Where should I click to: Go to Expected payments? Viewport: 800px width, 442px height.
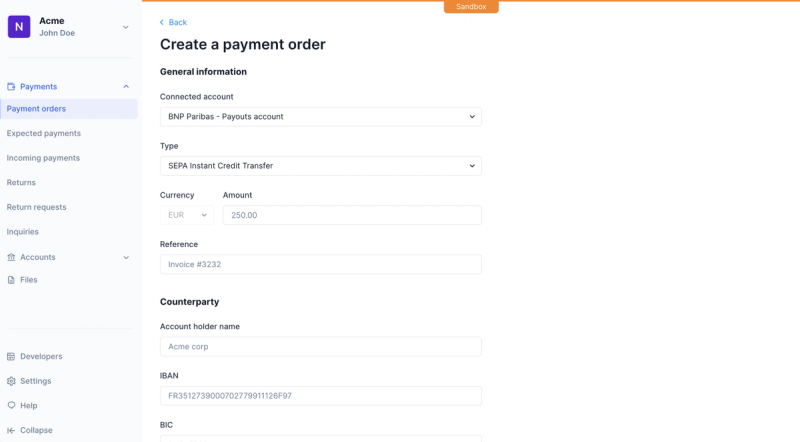pos(44,133)
